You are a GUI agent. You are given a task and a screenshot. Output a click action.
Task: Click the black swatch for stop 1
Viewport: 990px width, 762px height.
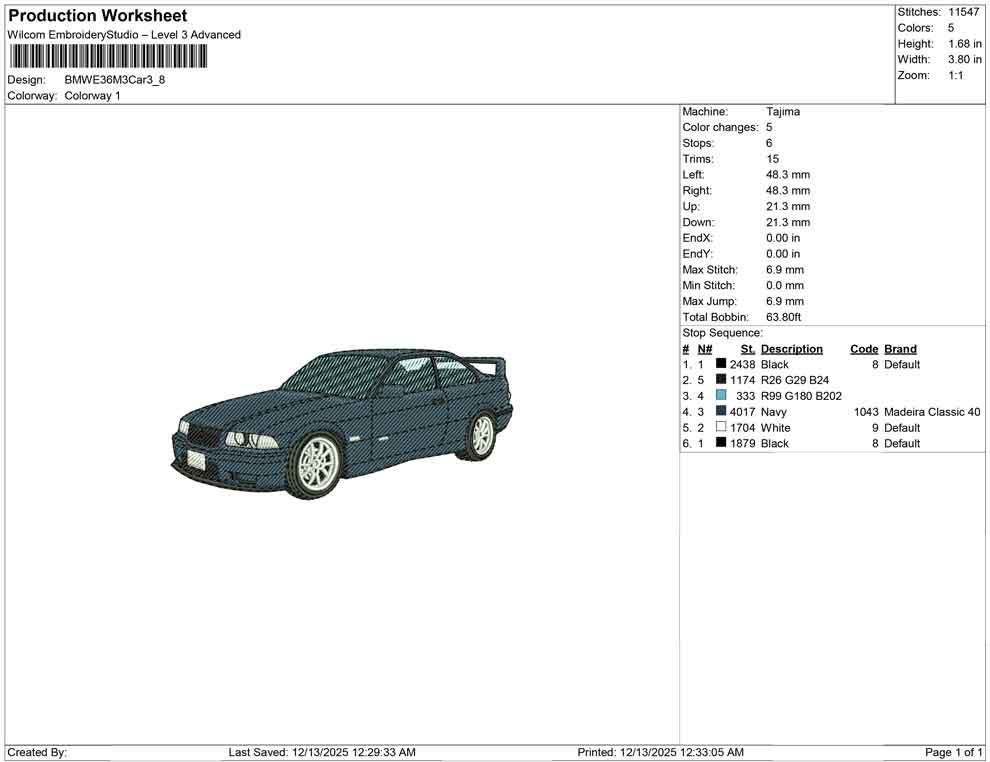[x=721, y=364]
